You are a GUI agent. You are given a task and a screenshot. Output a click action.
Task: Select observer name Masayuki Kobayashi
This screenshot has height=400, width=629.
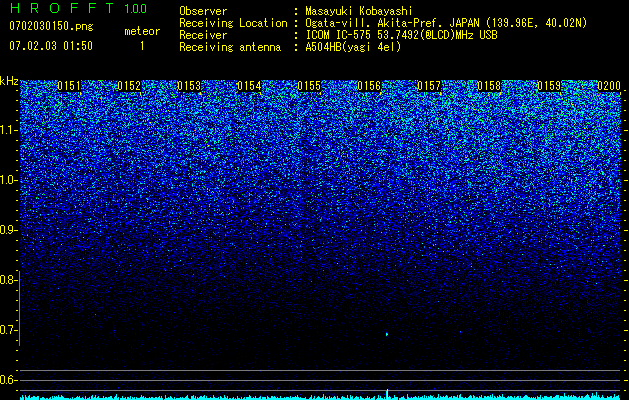point(359,11)
